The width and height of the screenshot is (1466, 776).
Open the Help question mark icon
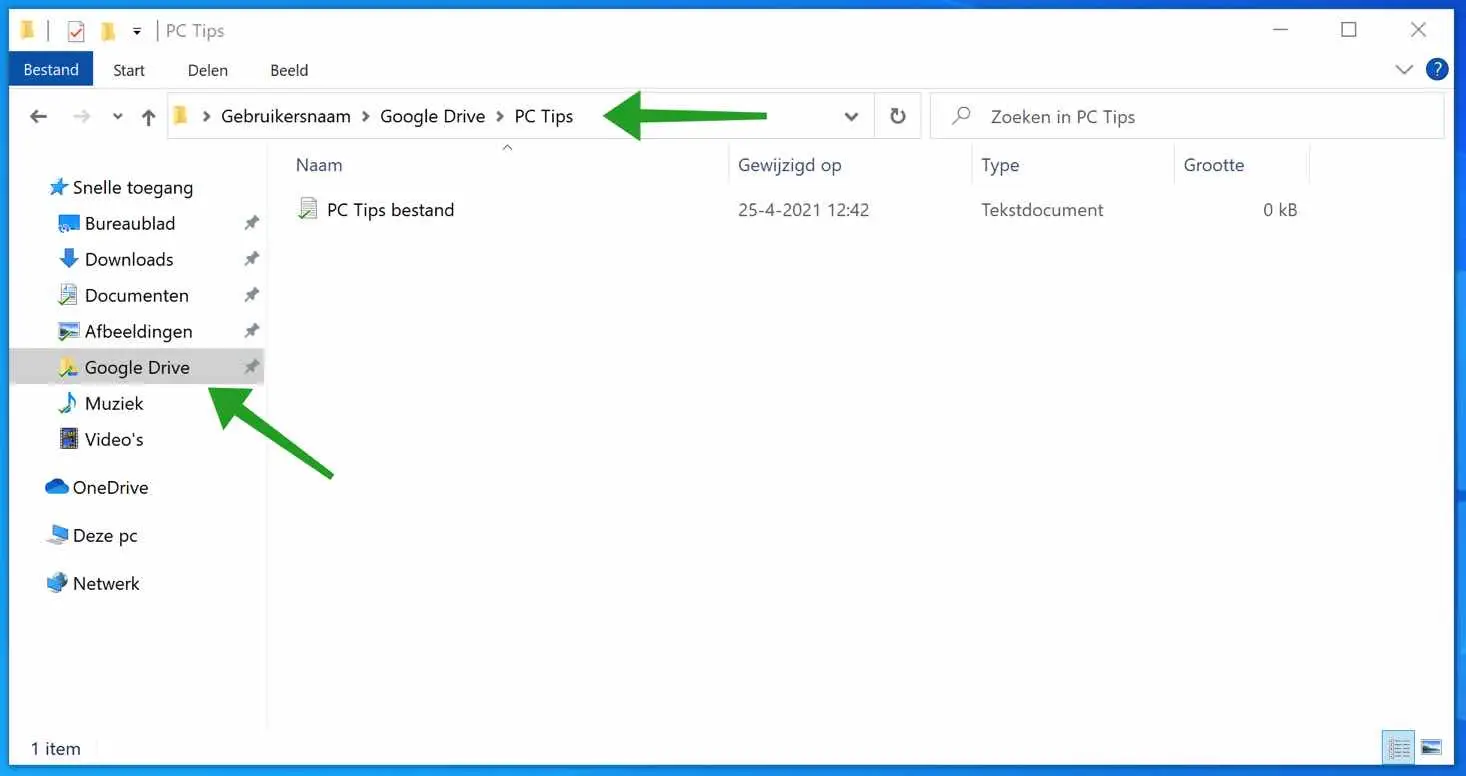(x=1437, y=69)
